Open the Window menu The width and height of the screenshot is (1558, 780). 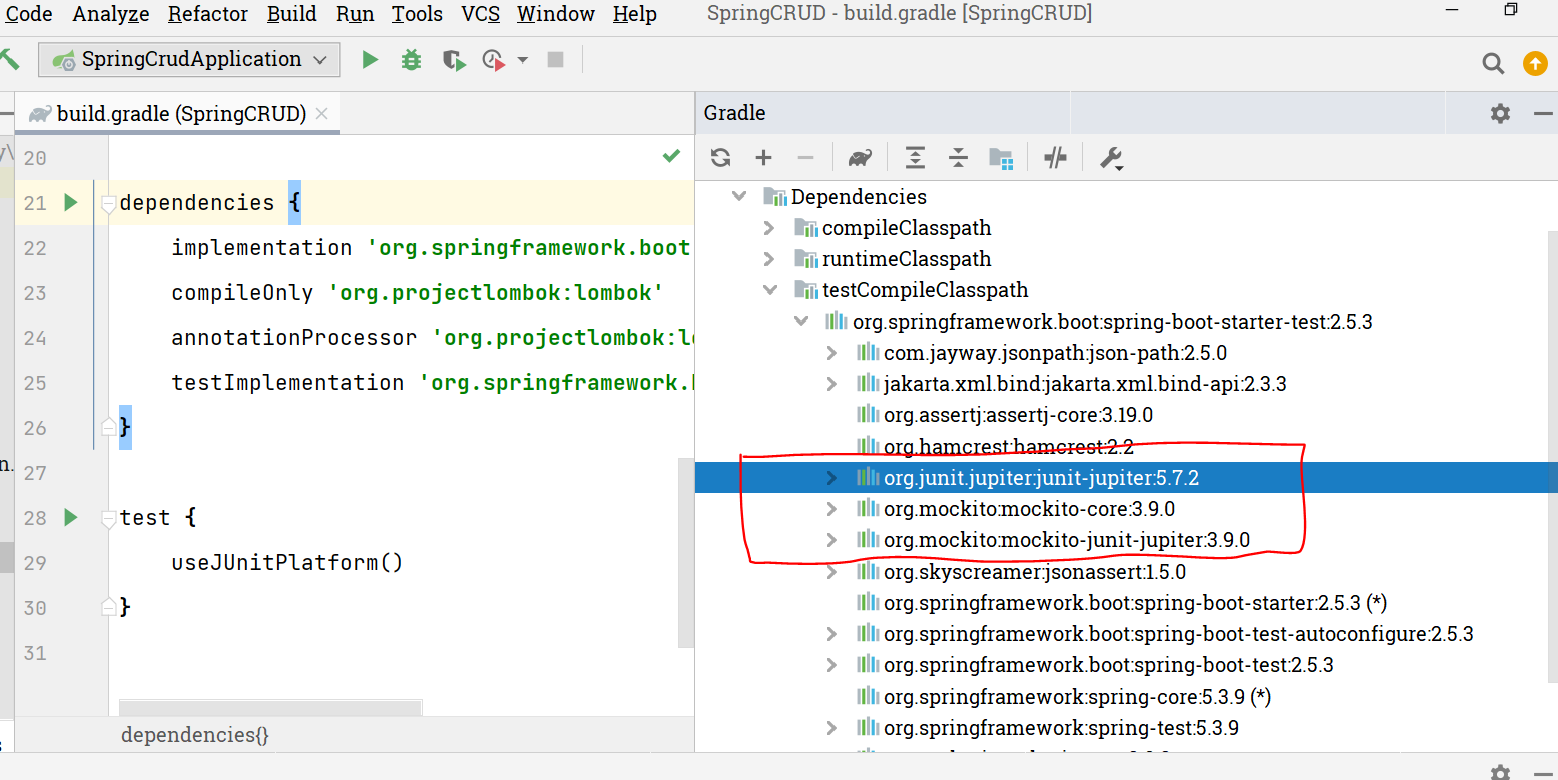coord(555,14)
